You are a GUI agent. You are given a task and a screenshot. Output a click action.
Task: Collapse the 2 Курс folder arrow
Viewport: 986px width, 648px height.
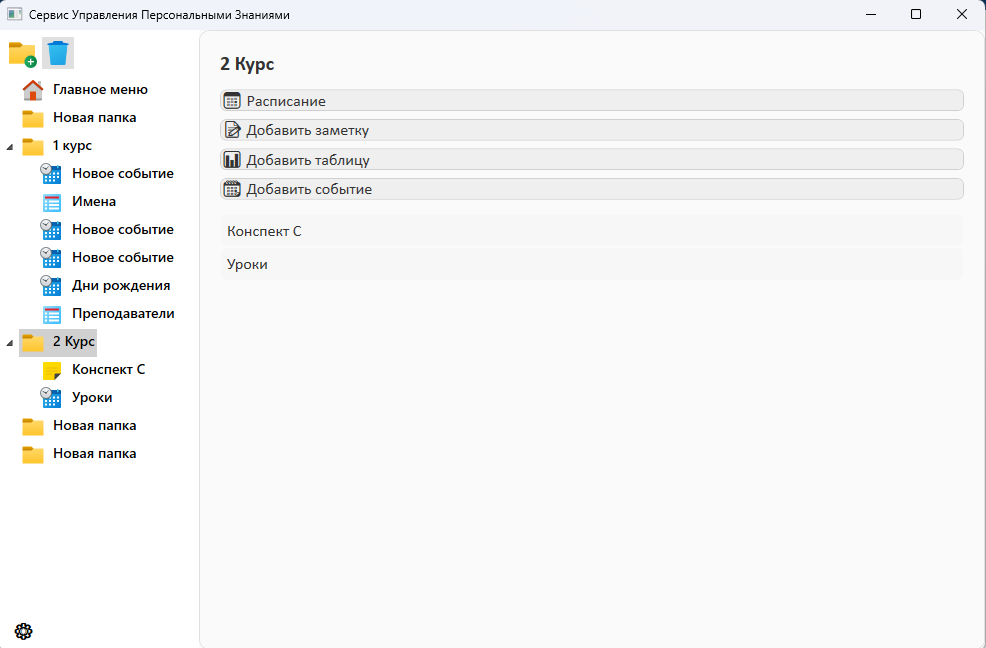9,343
